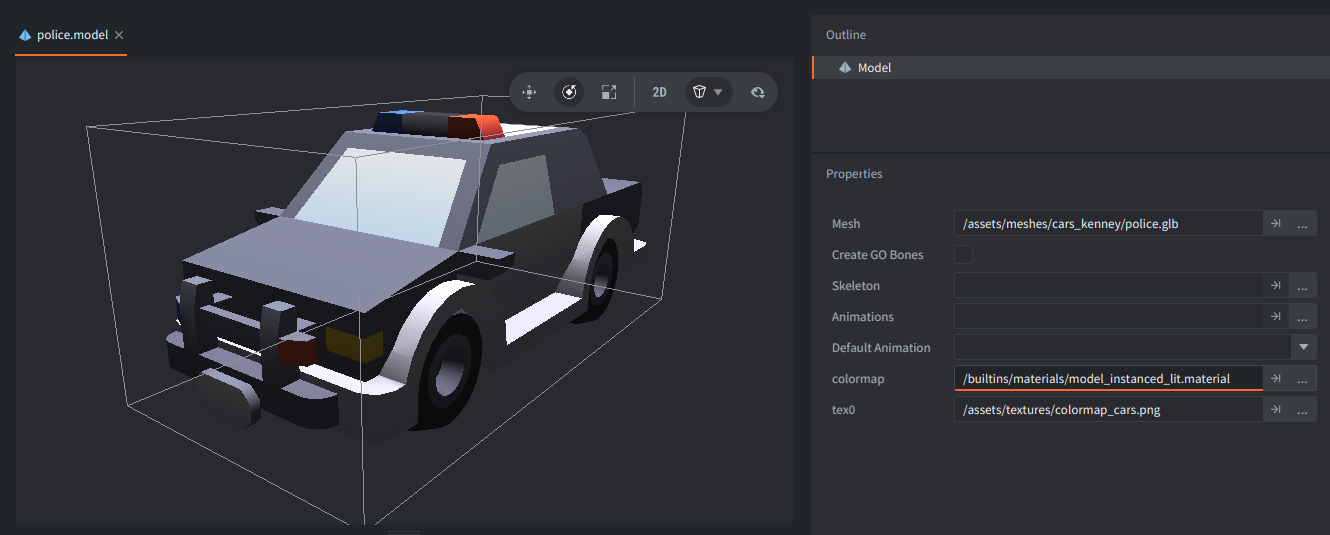Go to the Mesh resource arrow

(1276, 224)
